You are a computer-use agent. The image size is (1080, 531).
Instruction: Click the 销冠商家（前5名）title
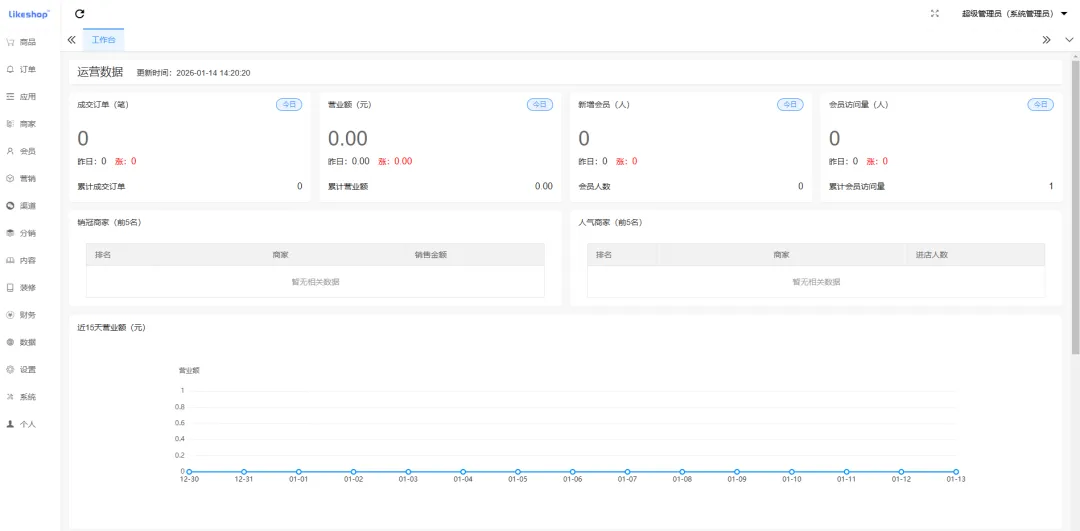coord(110,222)
